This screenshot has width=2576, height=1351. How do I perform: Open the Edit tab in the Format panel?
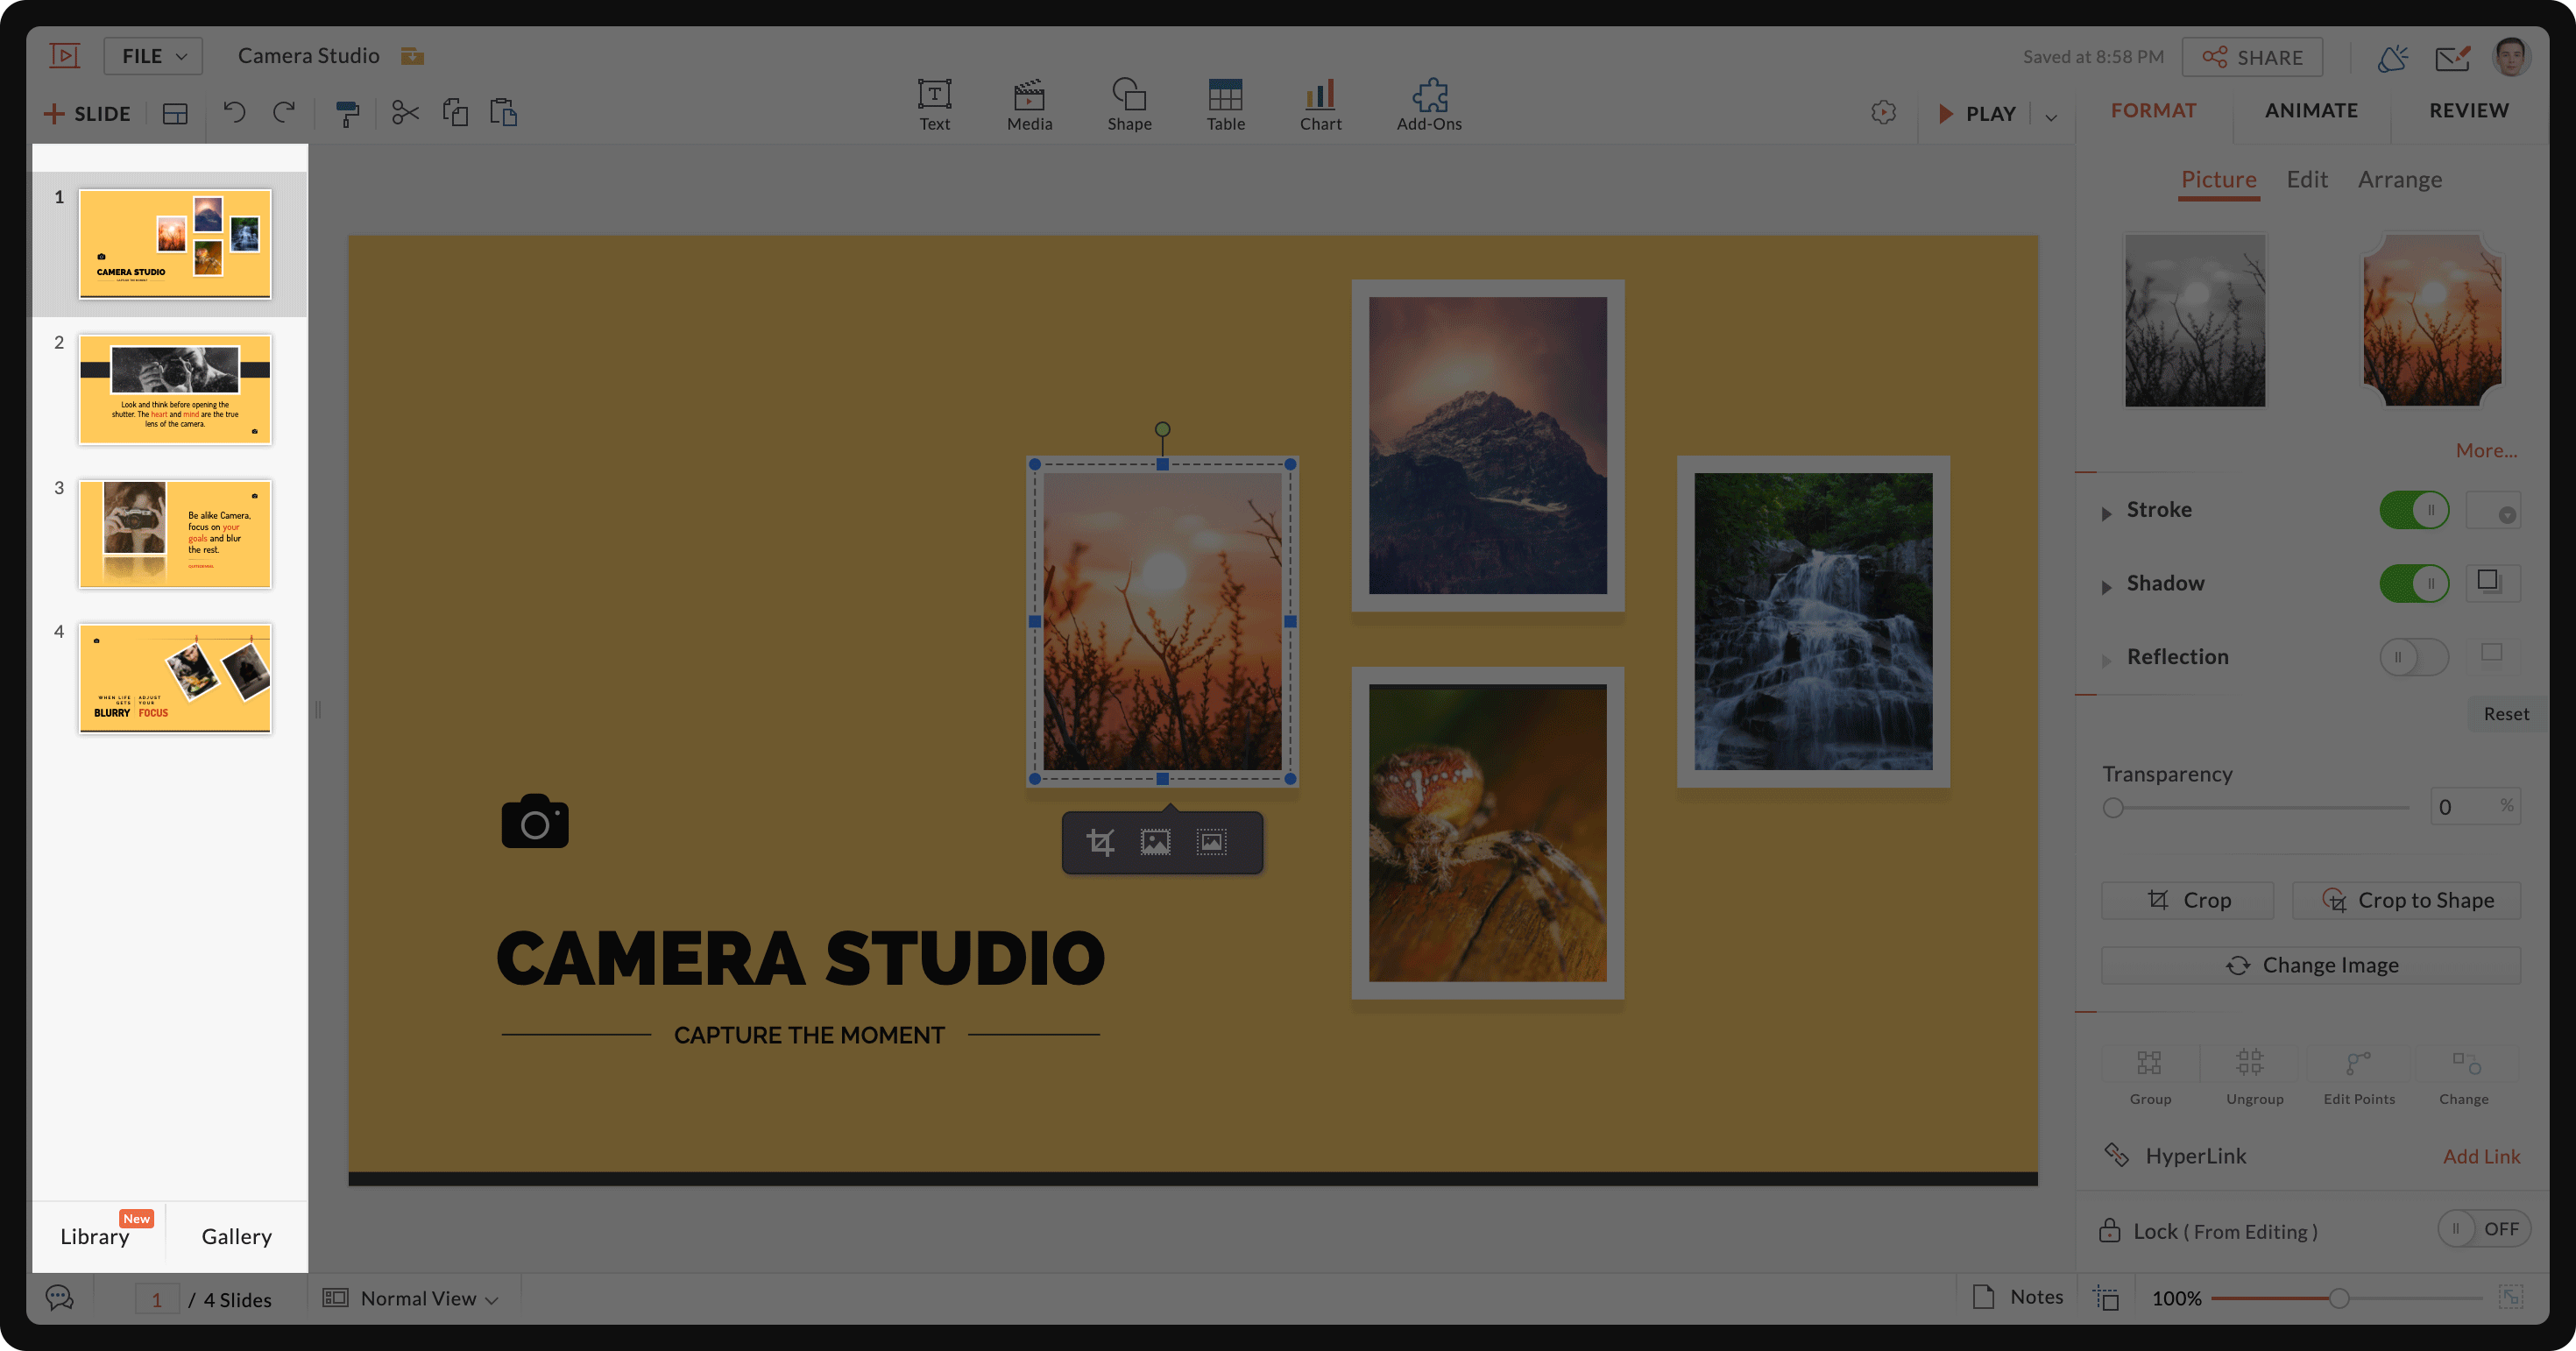[2307, 179]
